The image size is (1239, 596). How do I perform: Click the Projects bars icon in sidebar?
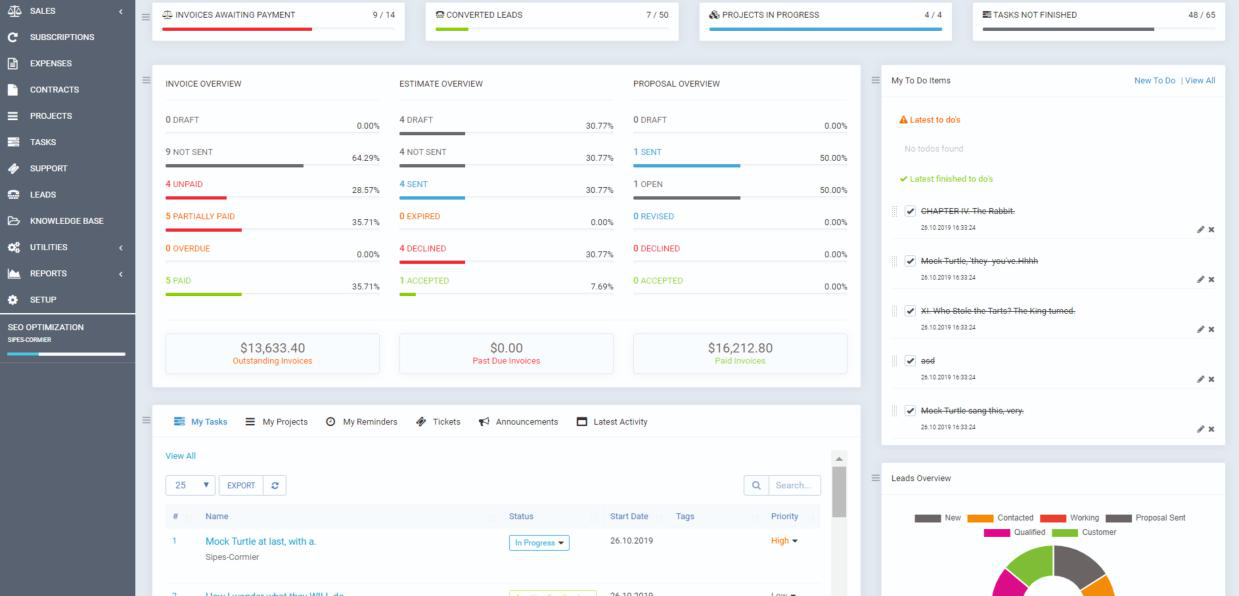point(13,116)
